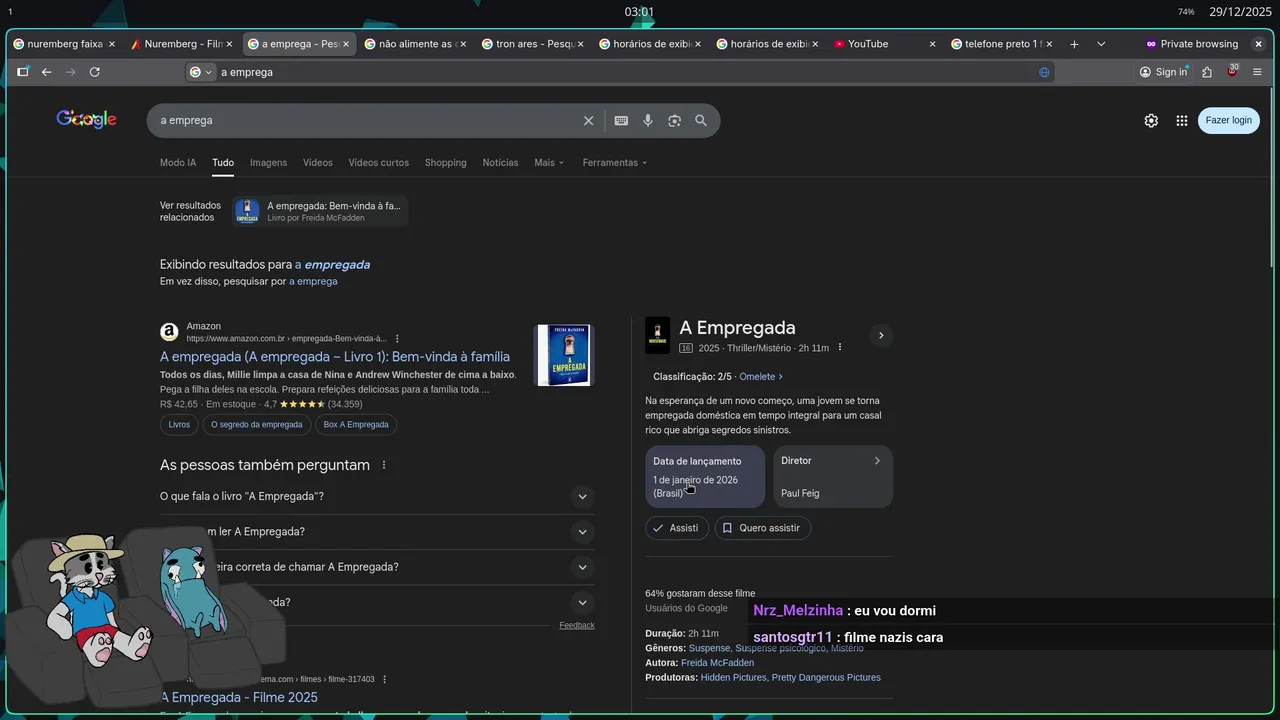
Task: Open the Hidden Pictures producer link
Action: point(733,678)
